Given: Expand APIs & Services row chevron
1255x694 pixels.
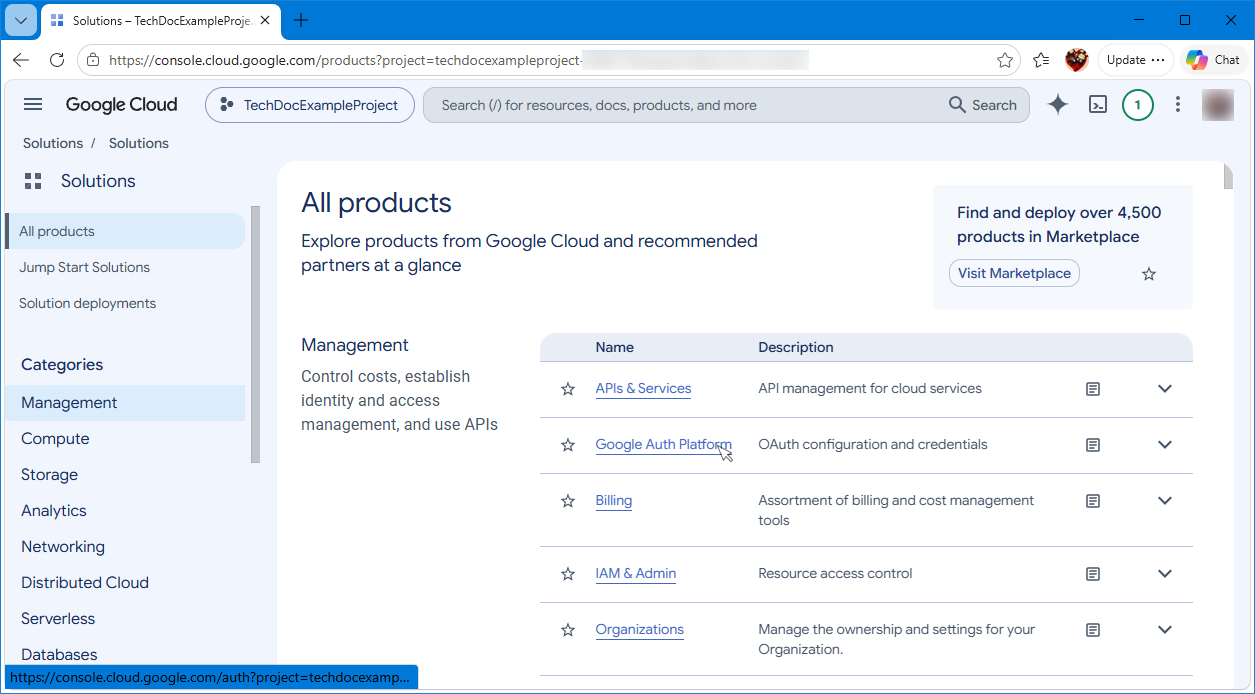Looking at the screenshot, I should pos(1165,389).
